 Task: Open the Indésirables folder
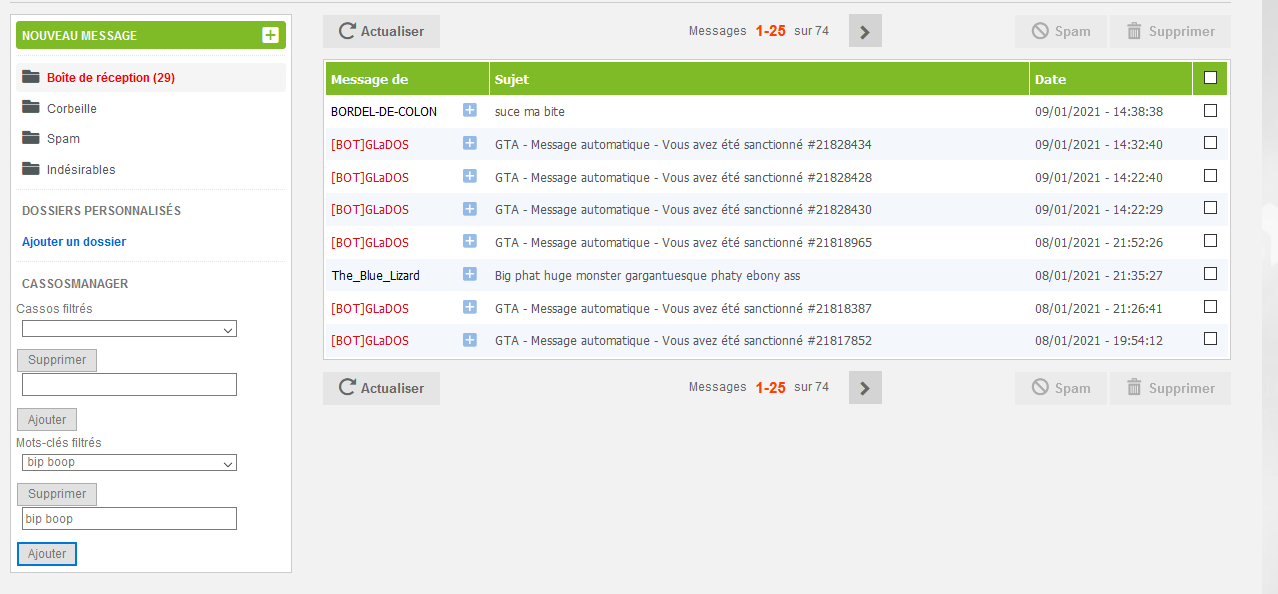[x=80, y=170]
